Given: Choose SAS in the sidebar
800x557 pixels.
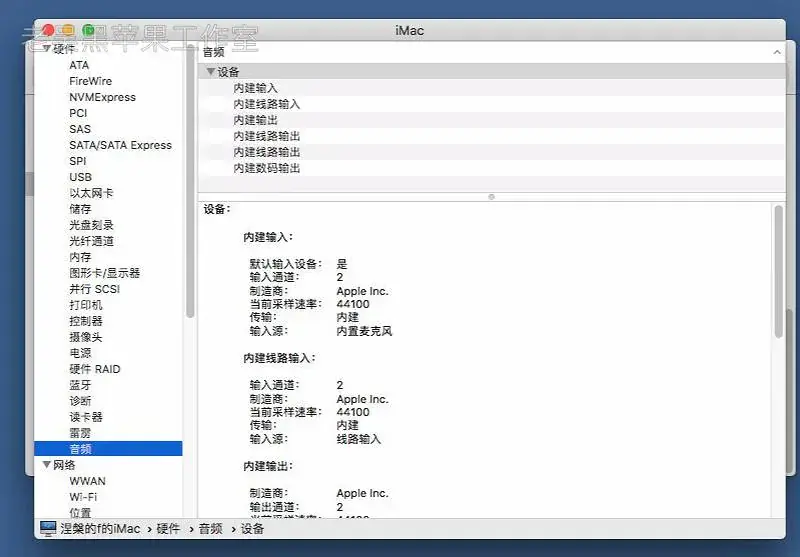Looking at the screenshot, I should (80, 129).
